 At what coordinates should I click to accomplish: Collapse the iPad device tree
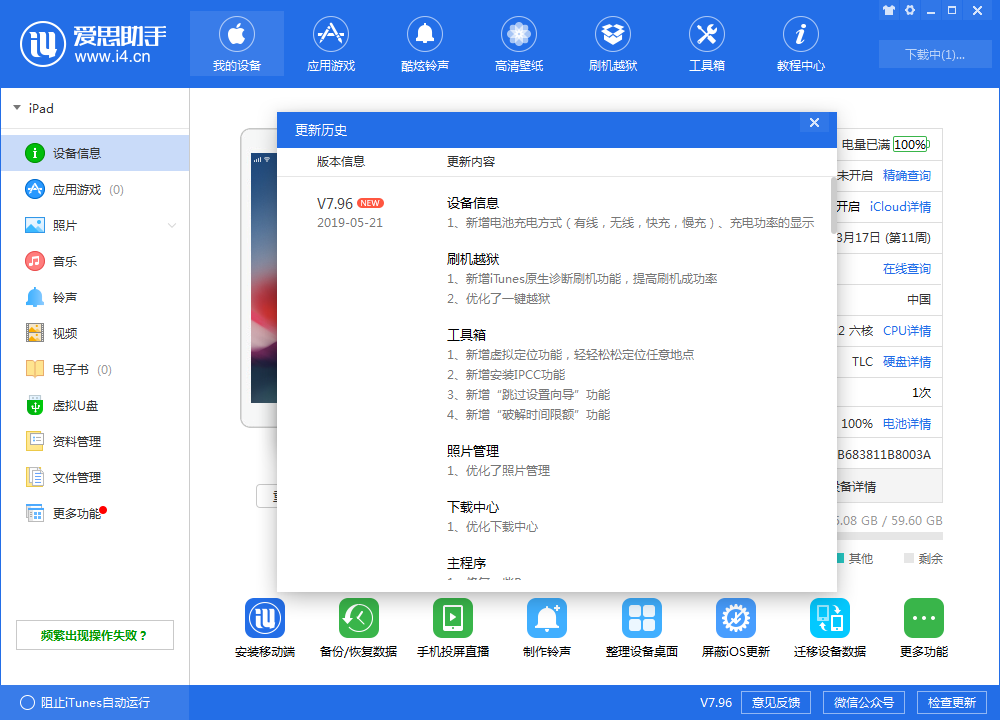point(17,108)
